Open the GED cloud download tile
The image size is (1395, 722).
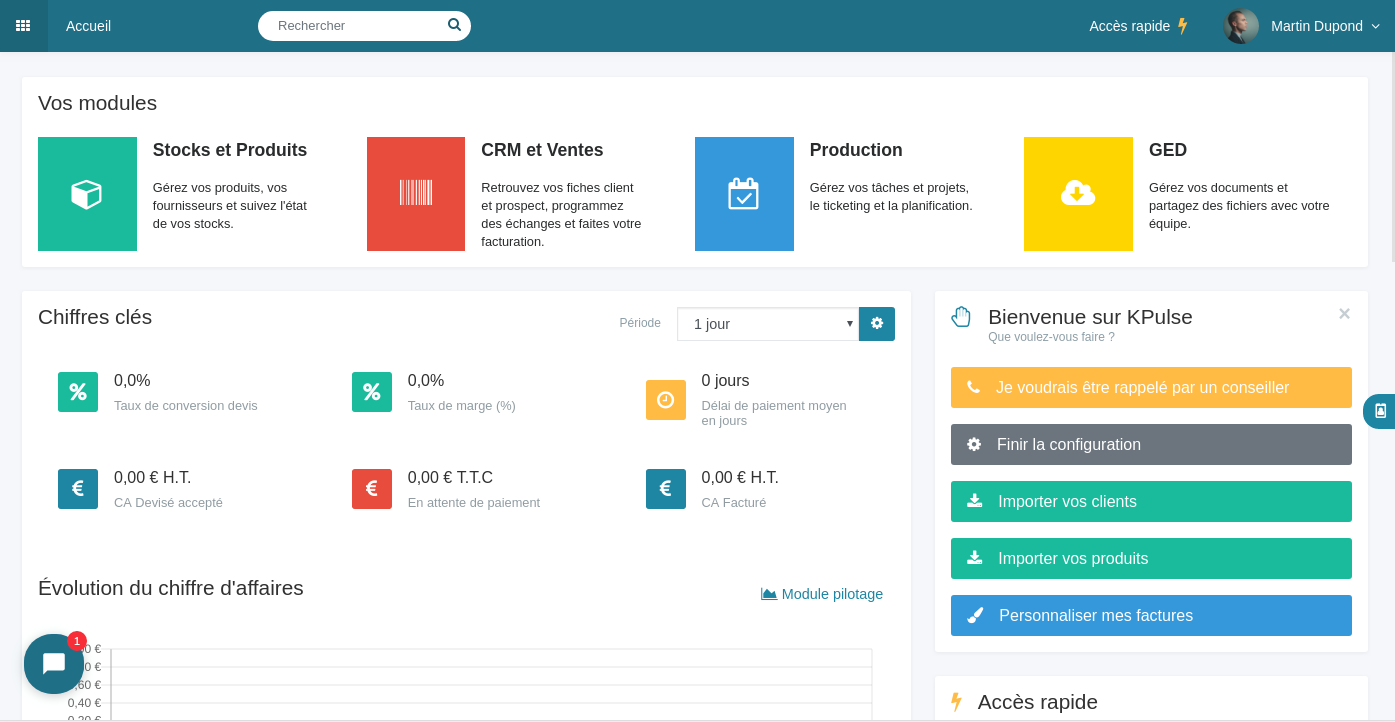tap(1078, 194)
